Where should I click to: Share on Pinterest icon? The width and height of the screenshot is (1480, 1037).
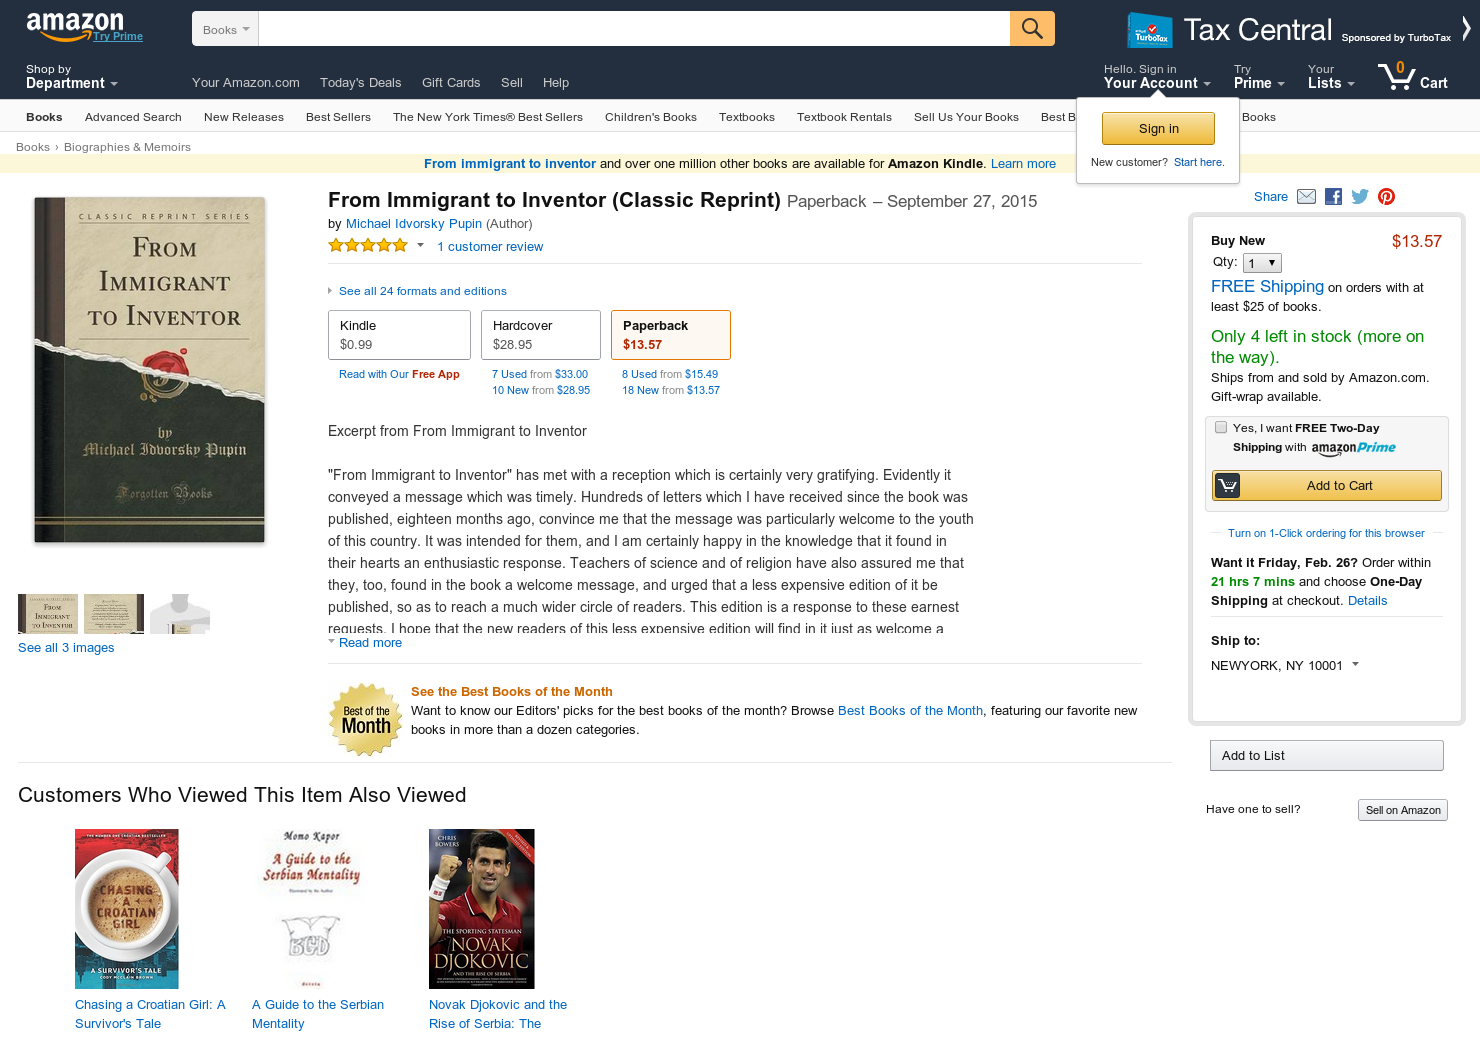pos(1386,197)
